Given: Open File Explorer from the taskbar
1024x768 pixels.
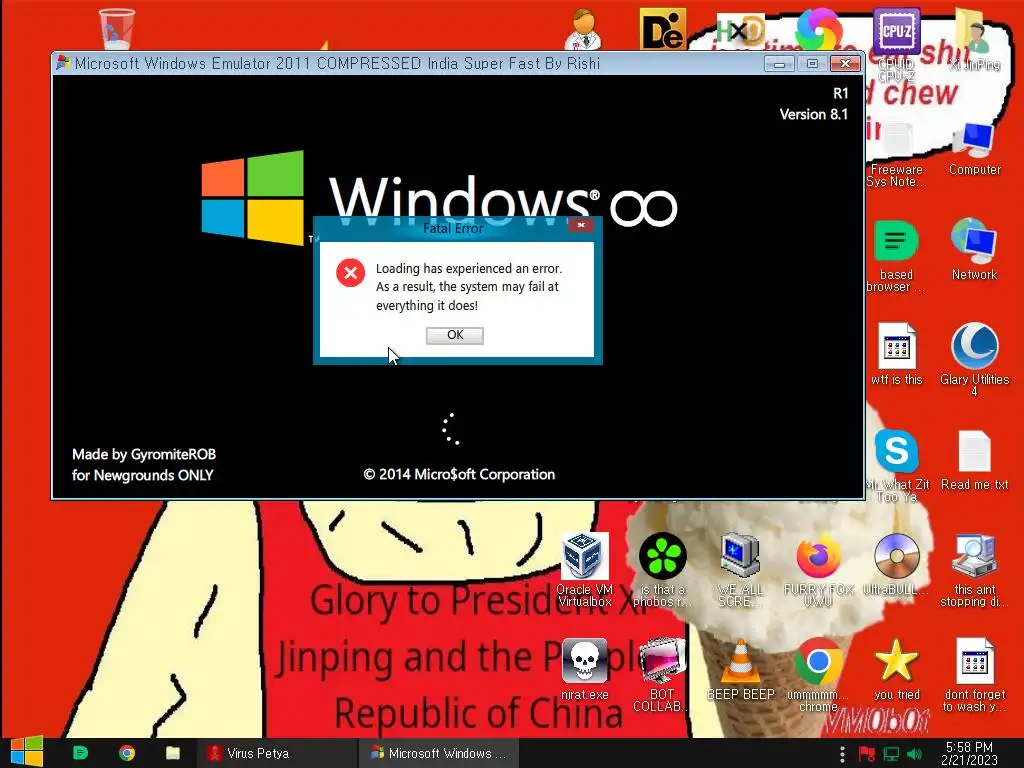Looking at the screenshot, I should 173,753.
